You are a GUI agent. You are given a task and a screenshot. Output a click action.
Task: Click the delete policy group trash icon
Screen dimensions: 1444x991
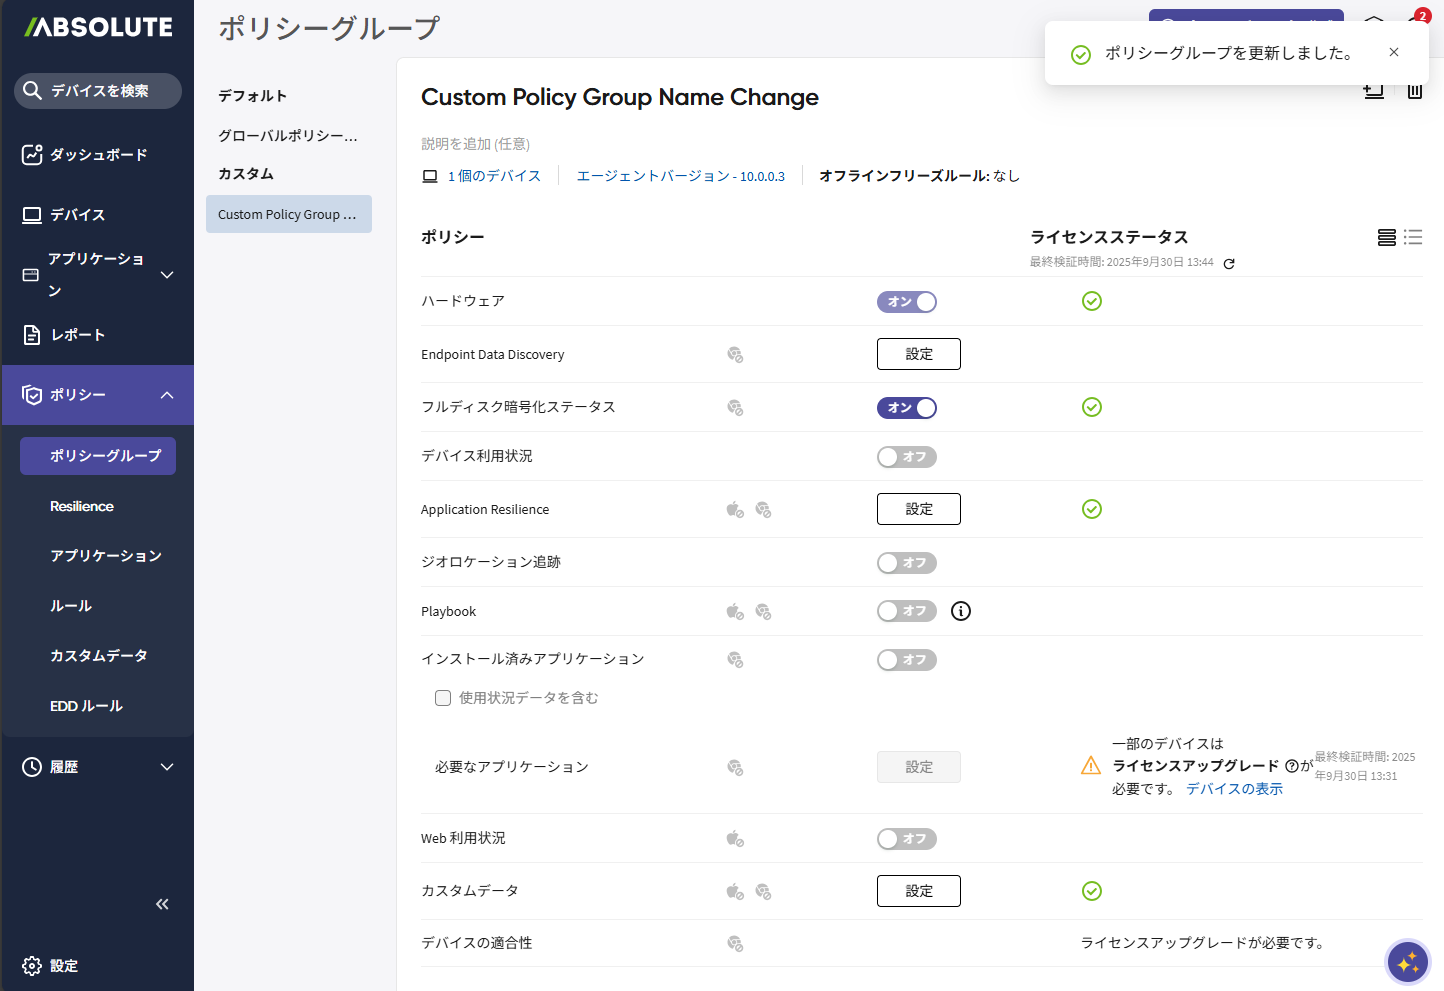click(1414, 92)
